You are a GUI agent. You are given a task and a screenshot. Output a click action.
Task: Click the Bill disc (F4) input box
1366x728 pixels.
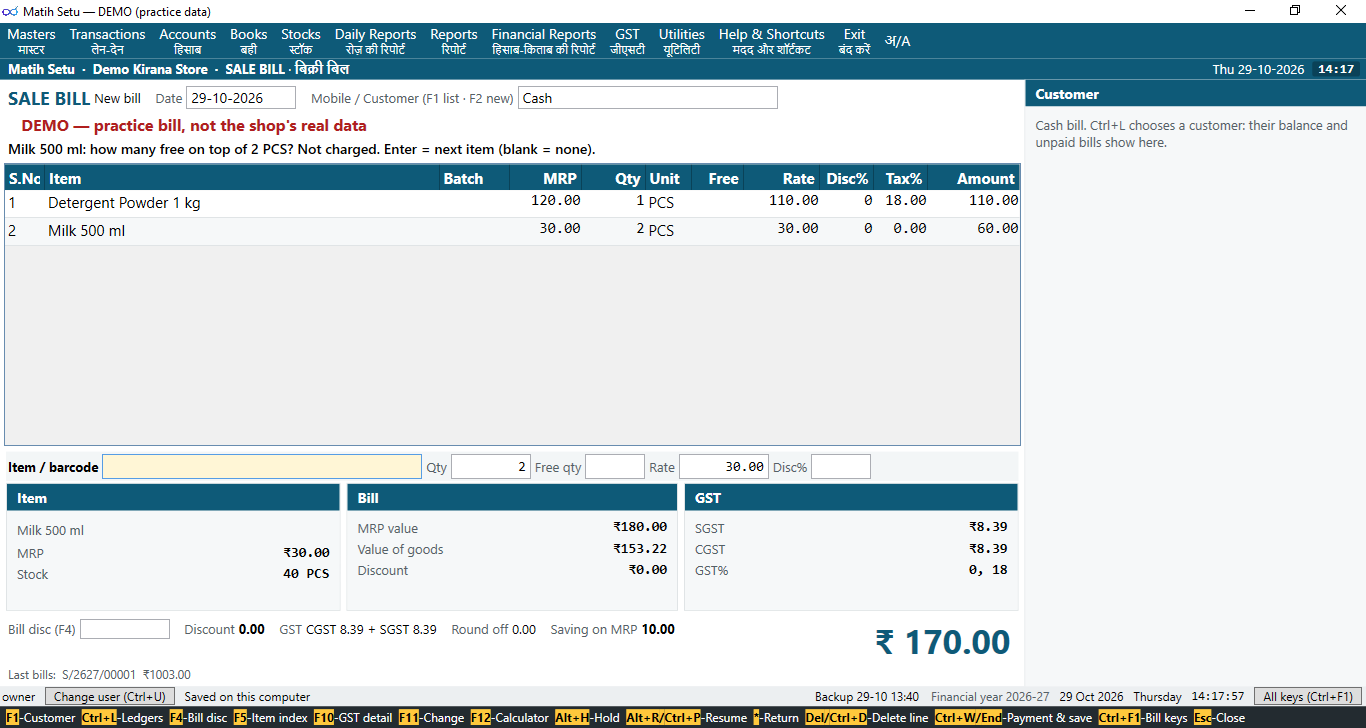tap(125, 629)
